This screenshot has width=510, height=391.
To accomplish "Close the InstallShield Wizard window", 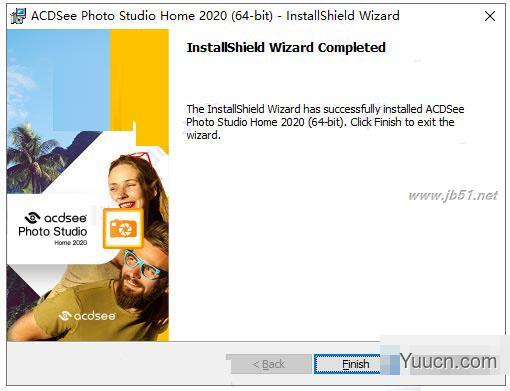I will click(x=490, y=16).
